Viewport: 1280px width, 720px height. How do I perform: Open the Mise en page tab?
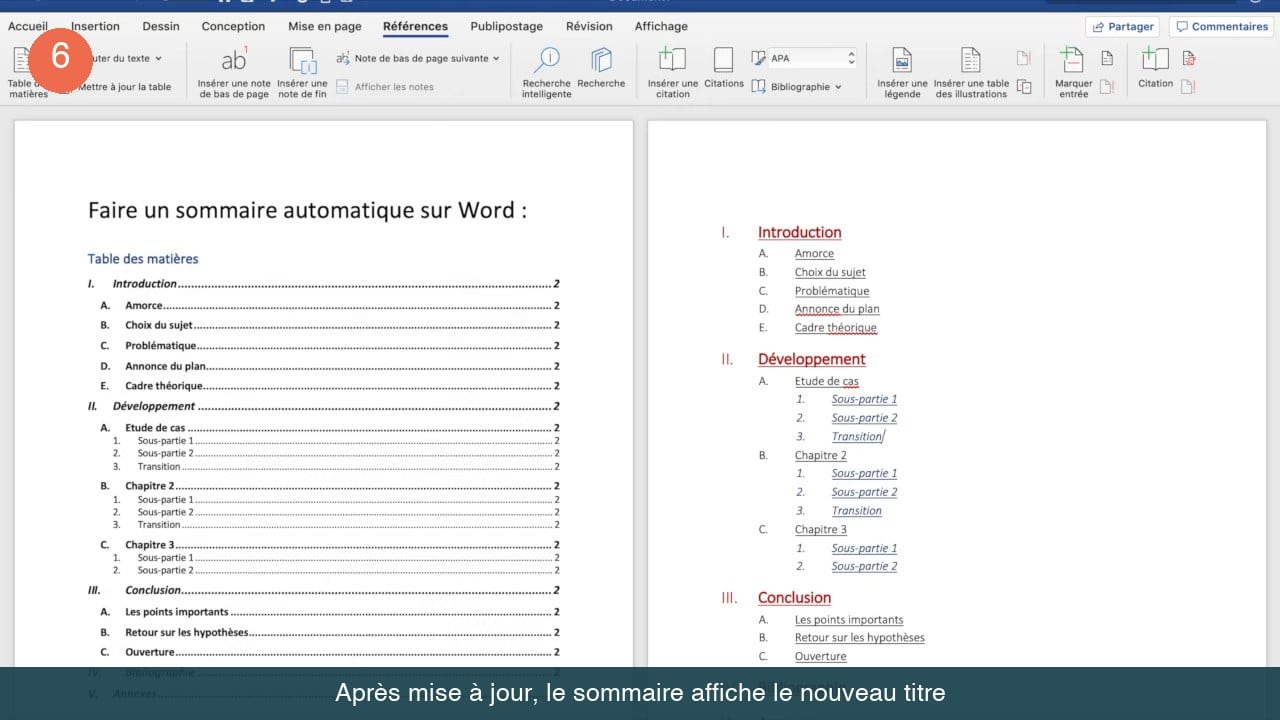[x=325, y=26]
